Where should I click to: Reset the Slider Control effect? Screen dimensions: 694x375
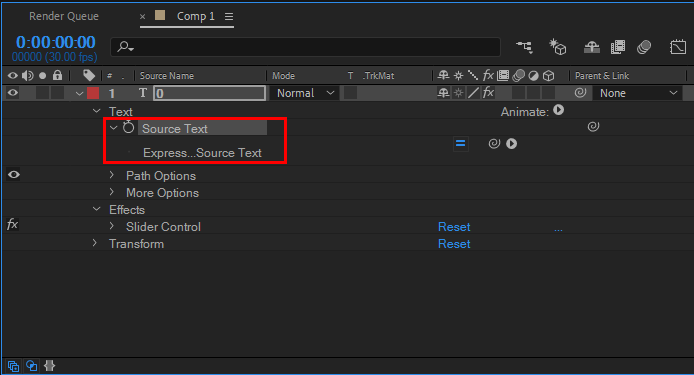[454, 227]
